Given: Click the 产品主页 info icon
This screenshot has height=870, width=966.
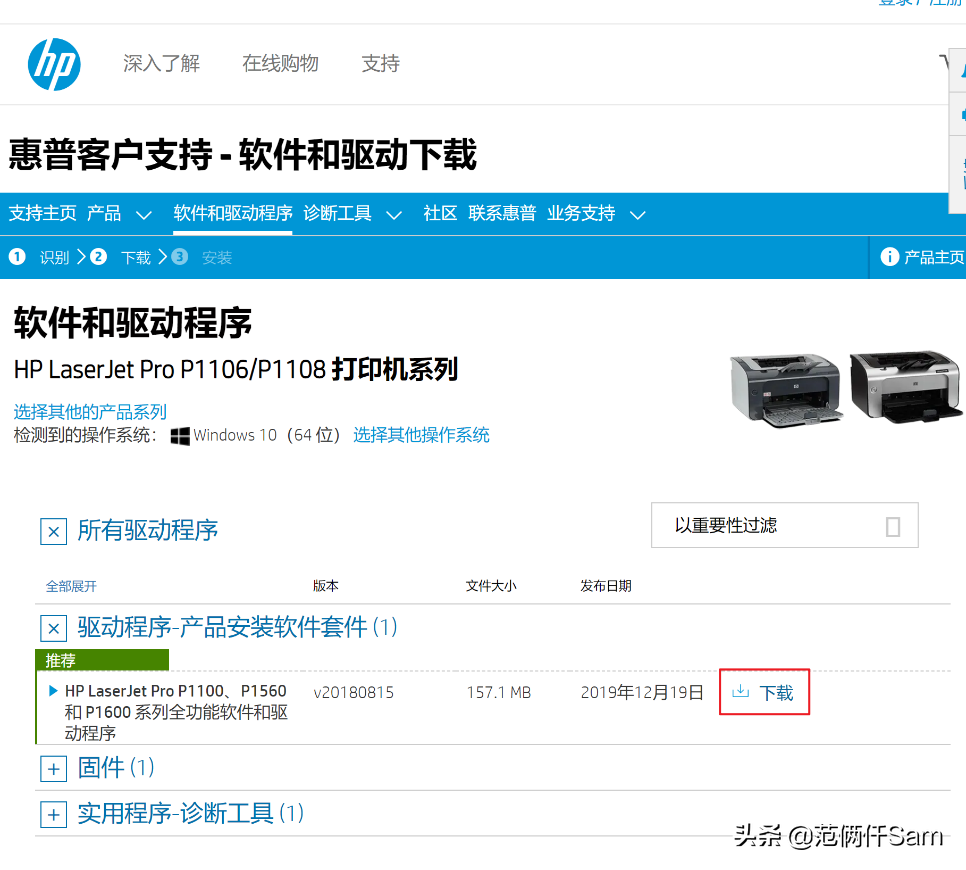Looking at the screenshot, I should click(890, 256).
